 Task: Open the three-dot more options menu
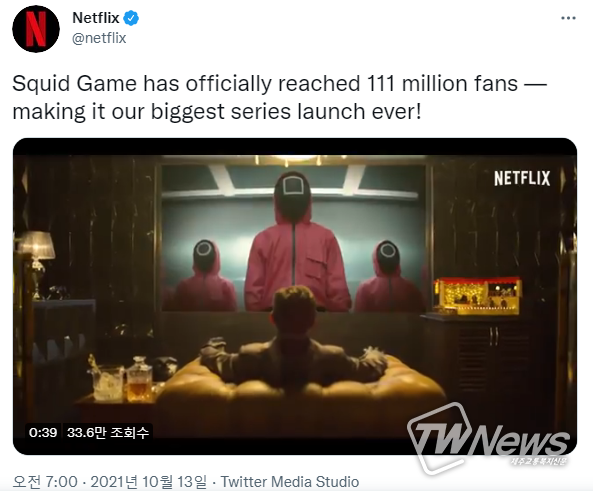click(x=568, y=18)
